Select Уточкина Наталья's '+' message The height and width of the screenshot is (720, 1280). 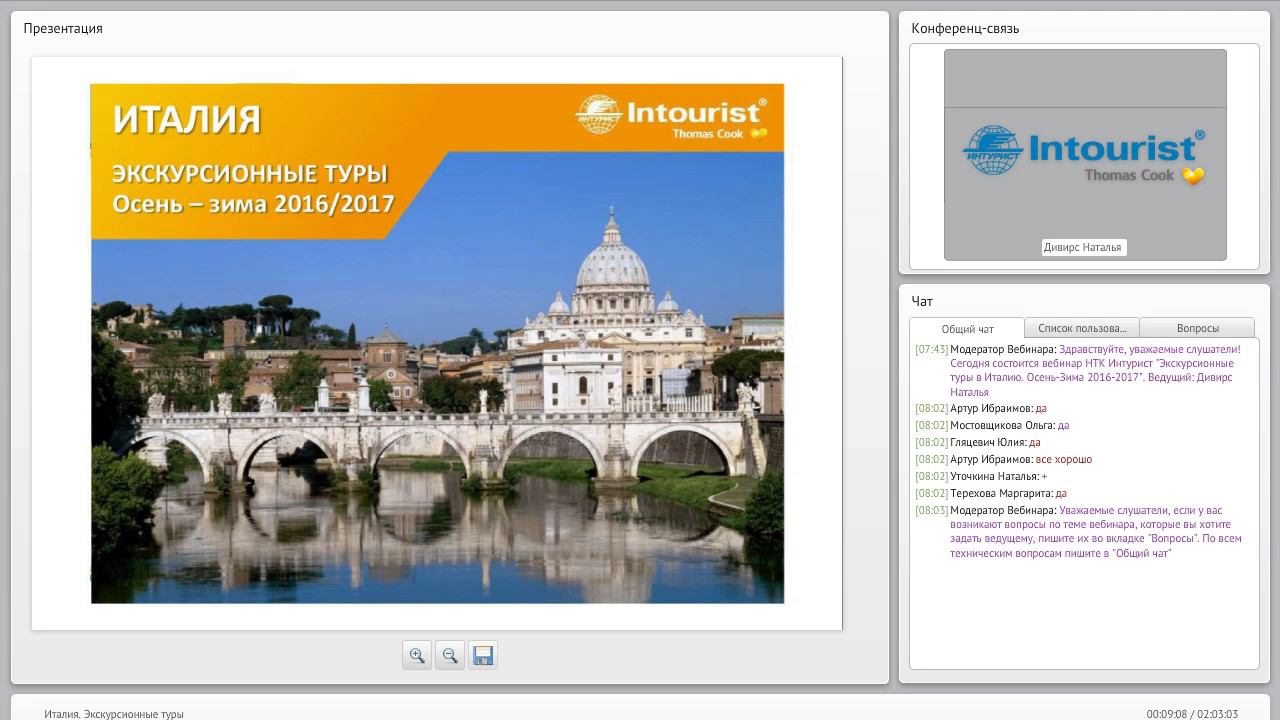(x=981, y=476)
